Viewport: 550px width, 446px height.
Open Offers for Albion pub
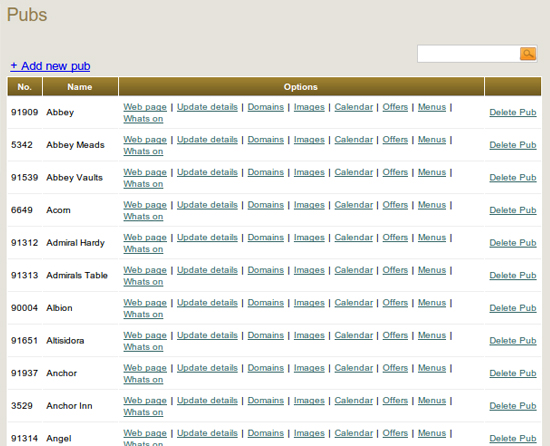pyautogui.click(x=395, y=303)
